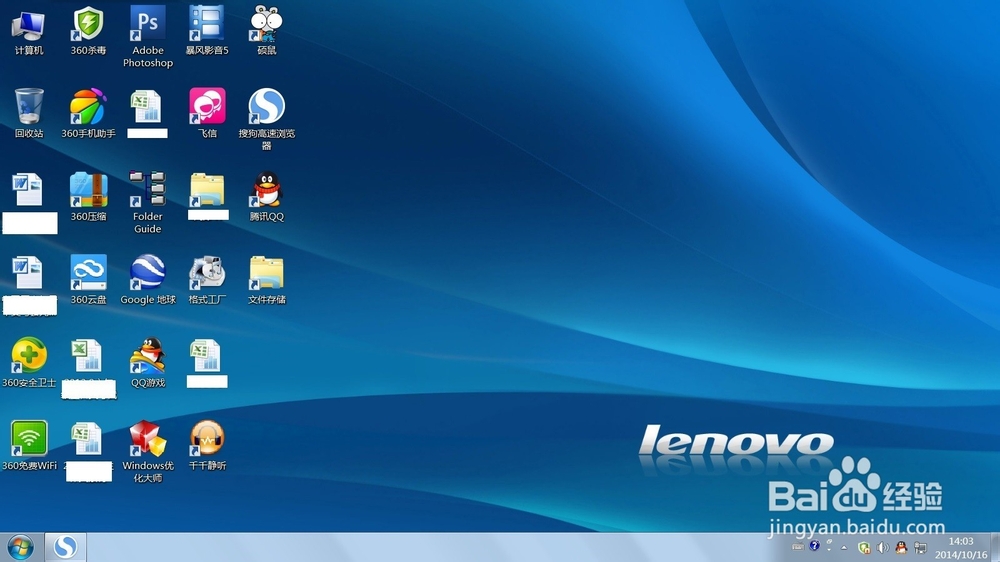Open QQ游戏 shortcut
This screenshot has width=1000, height=562.
pyautogui.click(x=147, y=362)
